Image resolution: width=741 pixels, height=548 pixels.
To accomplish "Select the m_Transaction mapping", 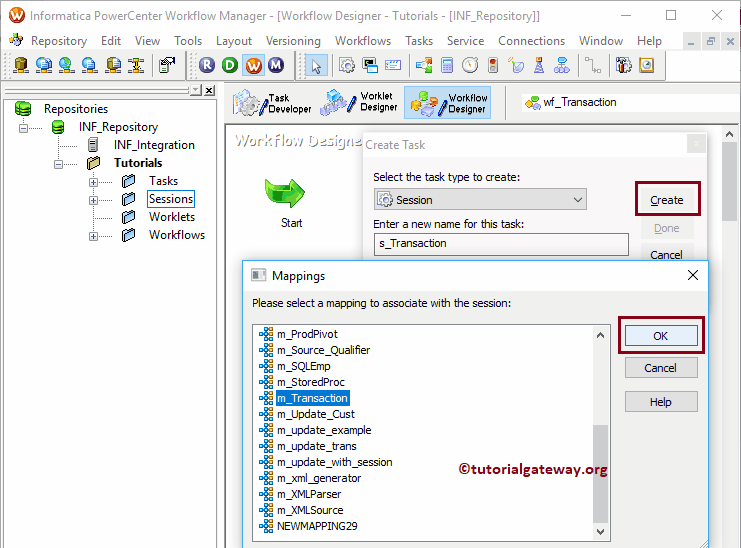I will 312,398.
